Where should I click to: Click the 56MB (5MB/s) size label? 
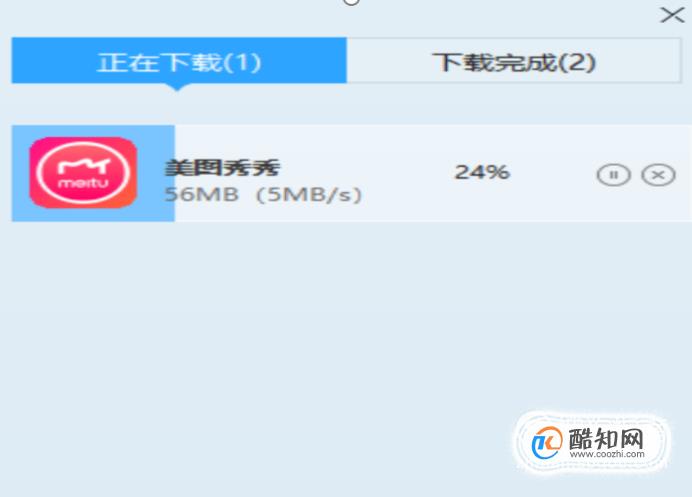263,194
